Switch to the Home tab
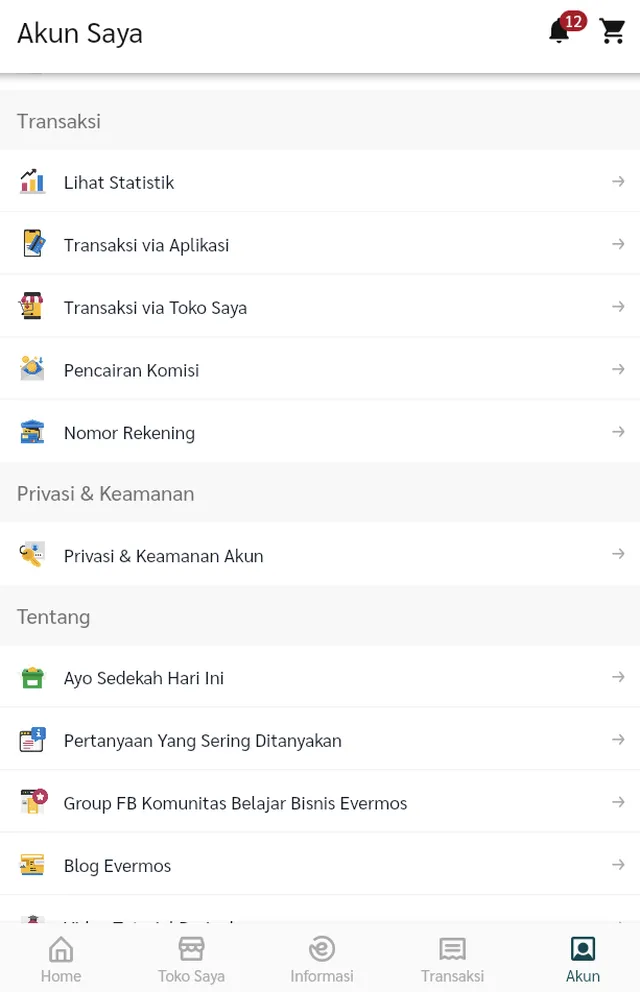Screen dimensions: 640x992 (61, 956)
